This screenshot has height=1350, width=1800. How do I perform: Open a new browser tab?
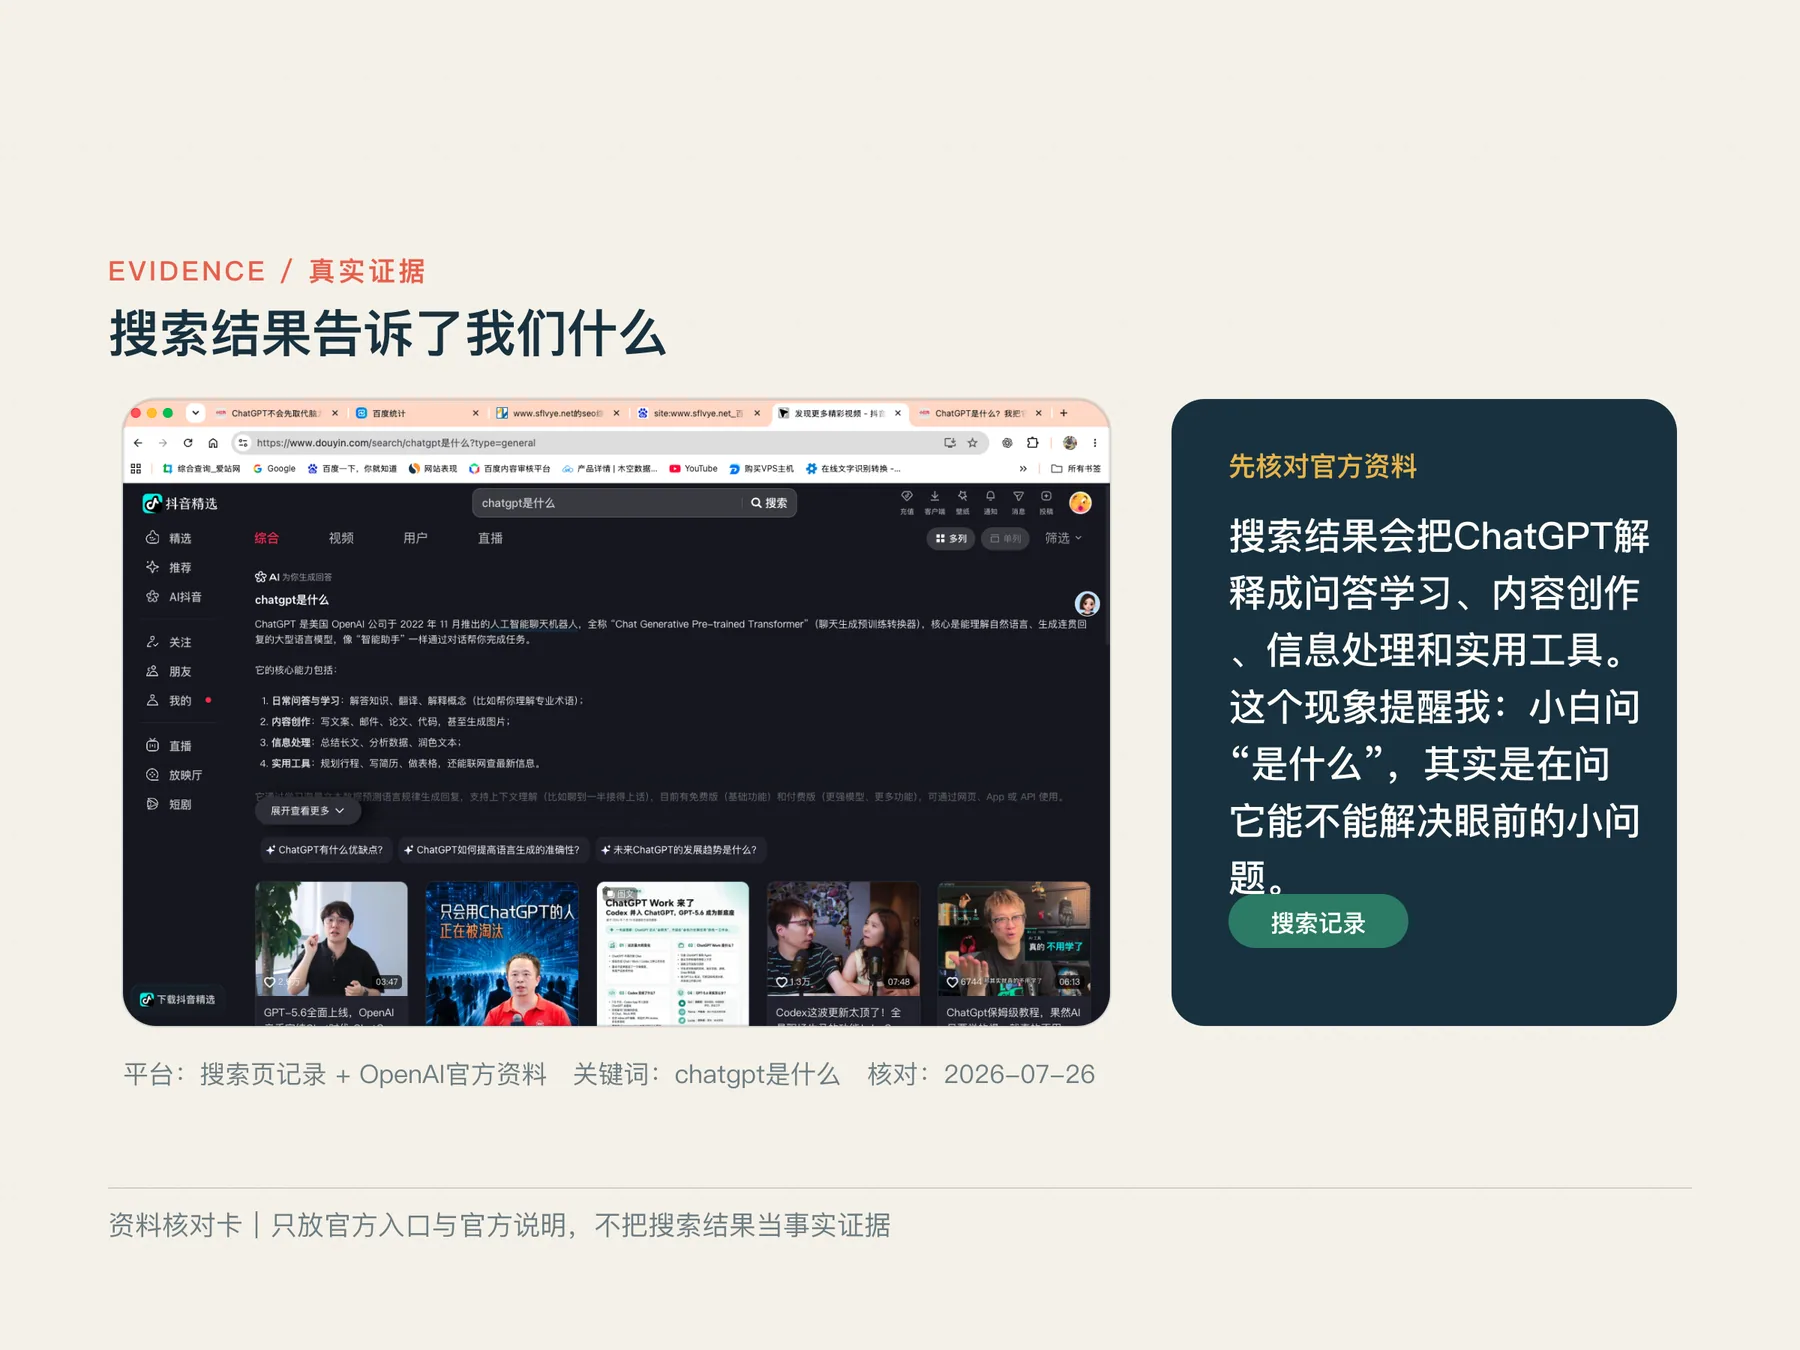[x=1064, y=413]
